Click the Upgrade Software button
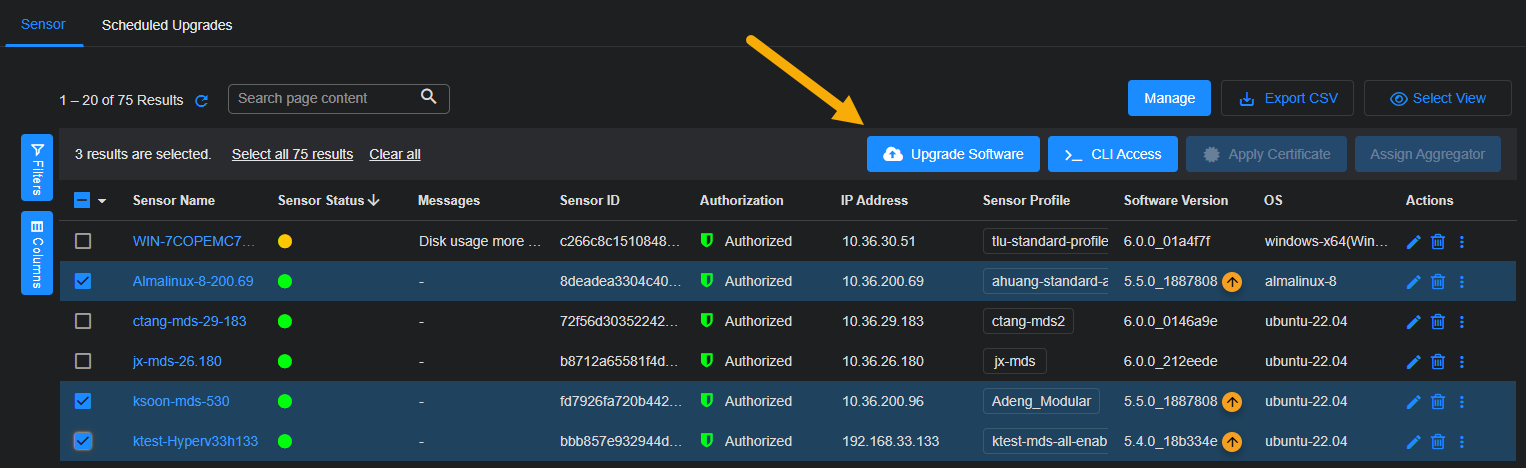The height and width of the screenshot is (468, 1526). coord(953,154)
